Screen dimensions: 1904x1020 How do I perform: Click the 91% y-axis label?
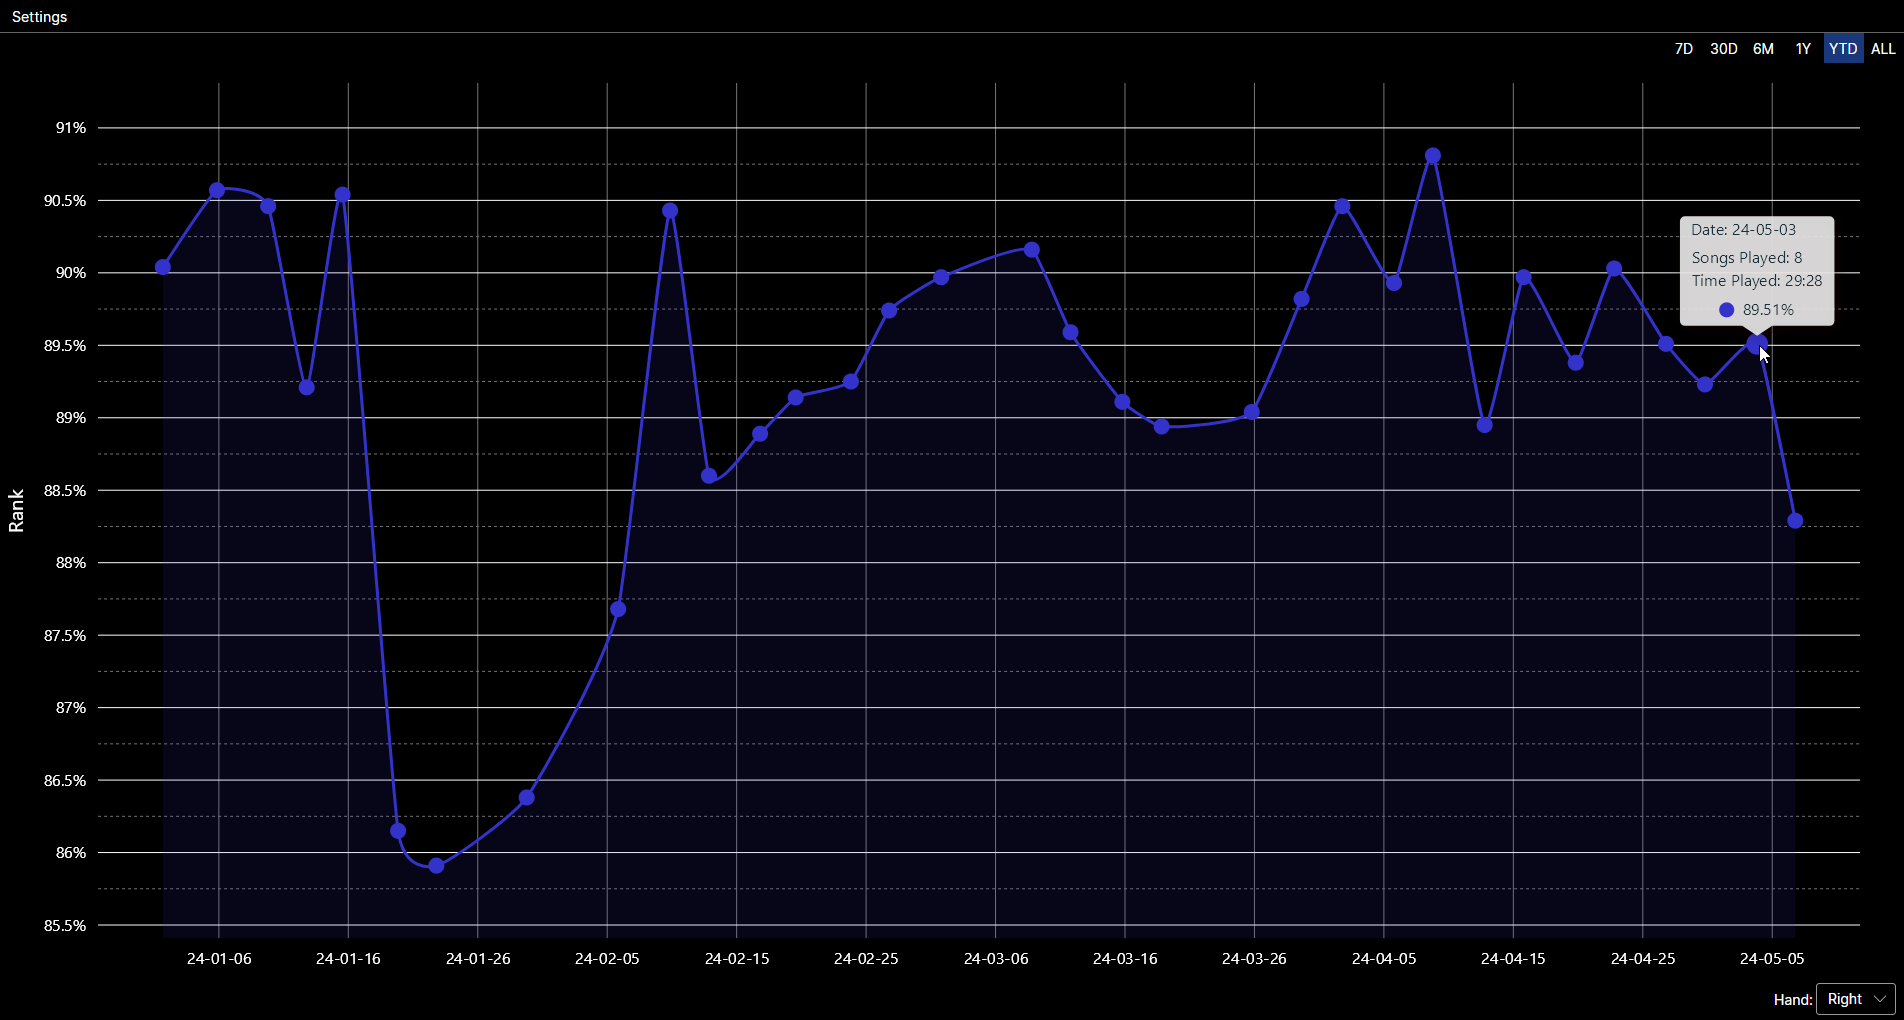click(x=71, y=128)
